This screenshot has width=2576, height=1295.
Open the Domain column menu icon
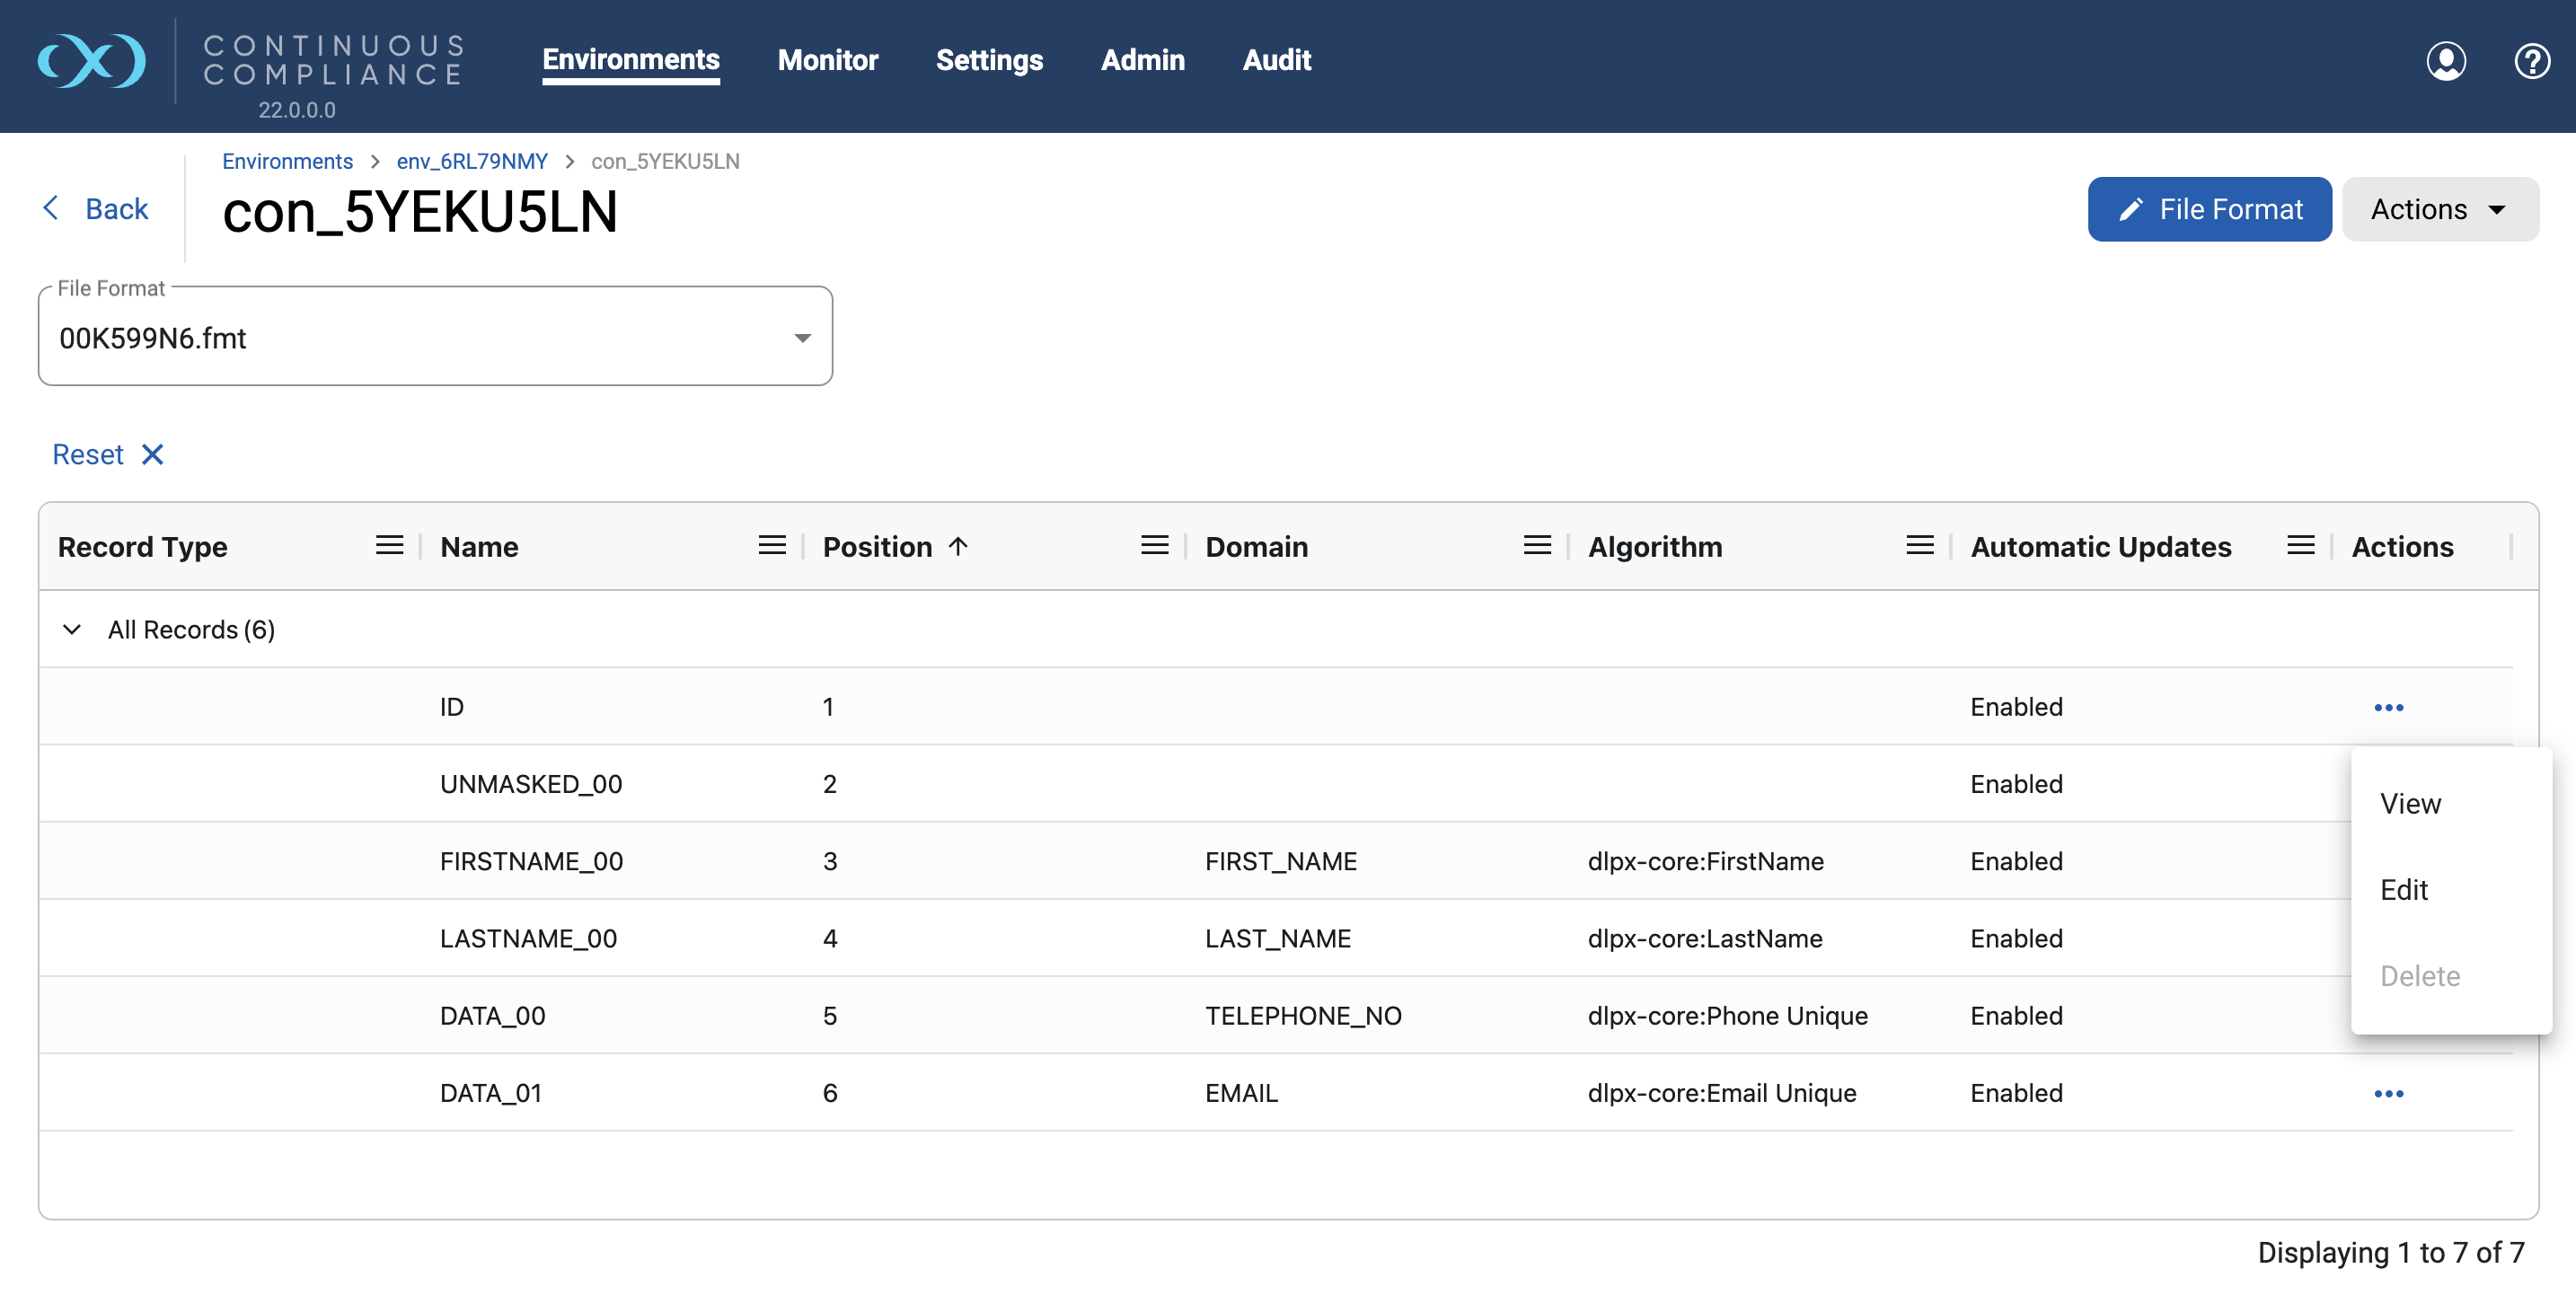click(1537, 546)
